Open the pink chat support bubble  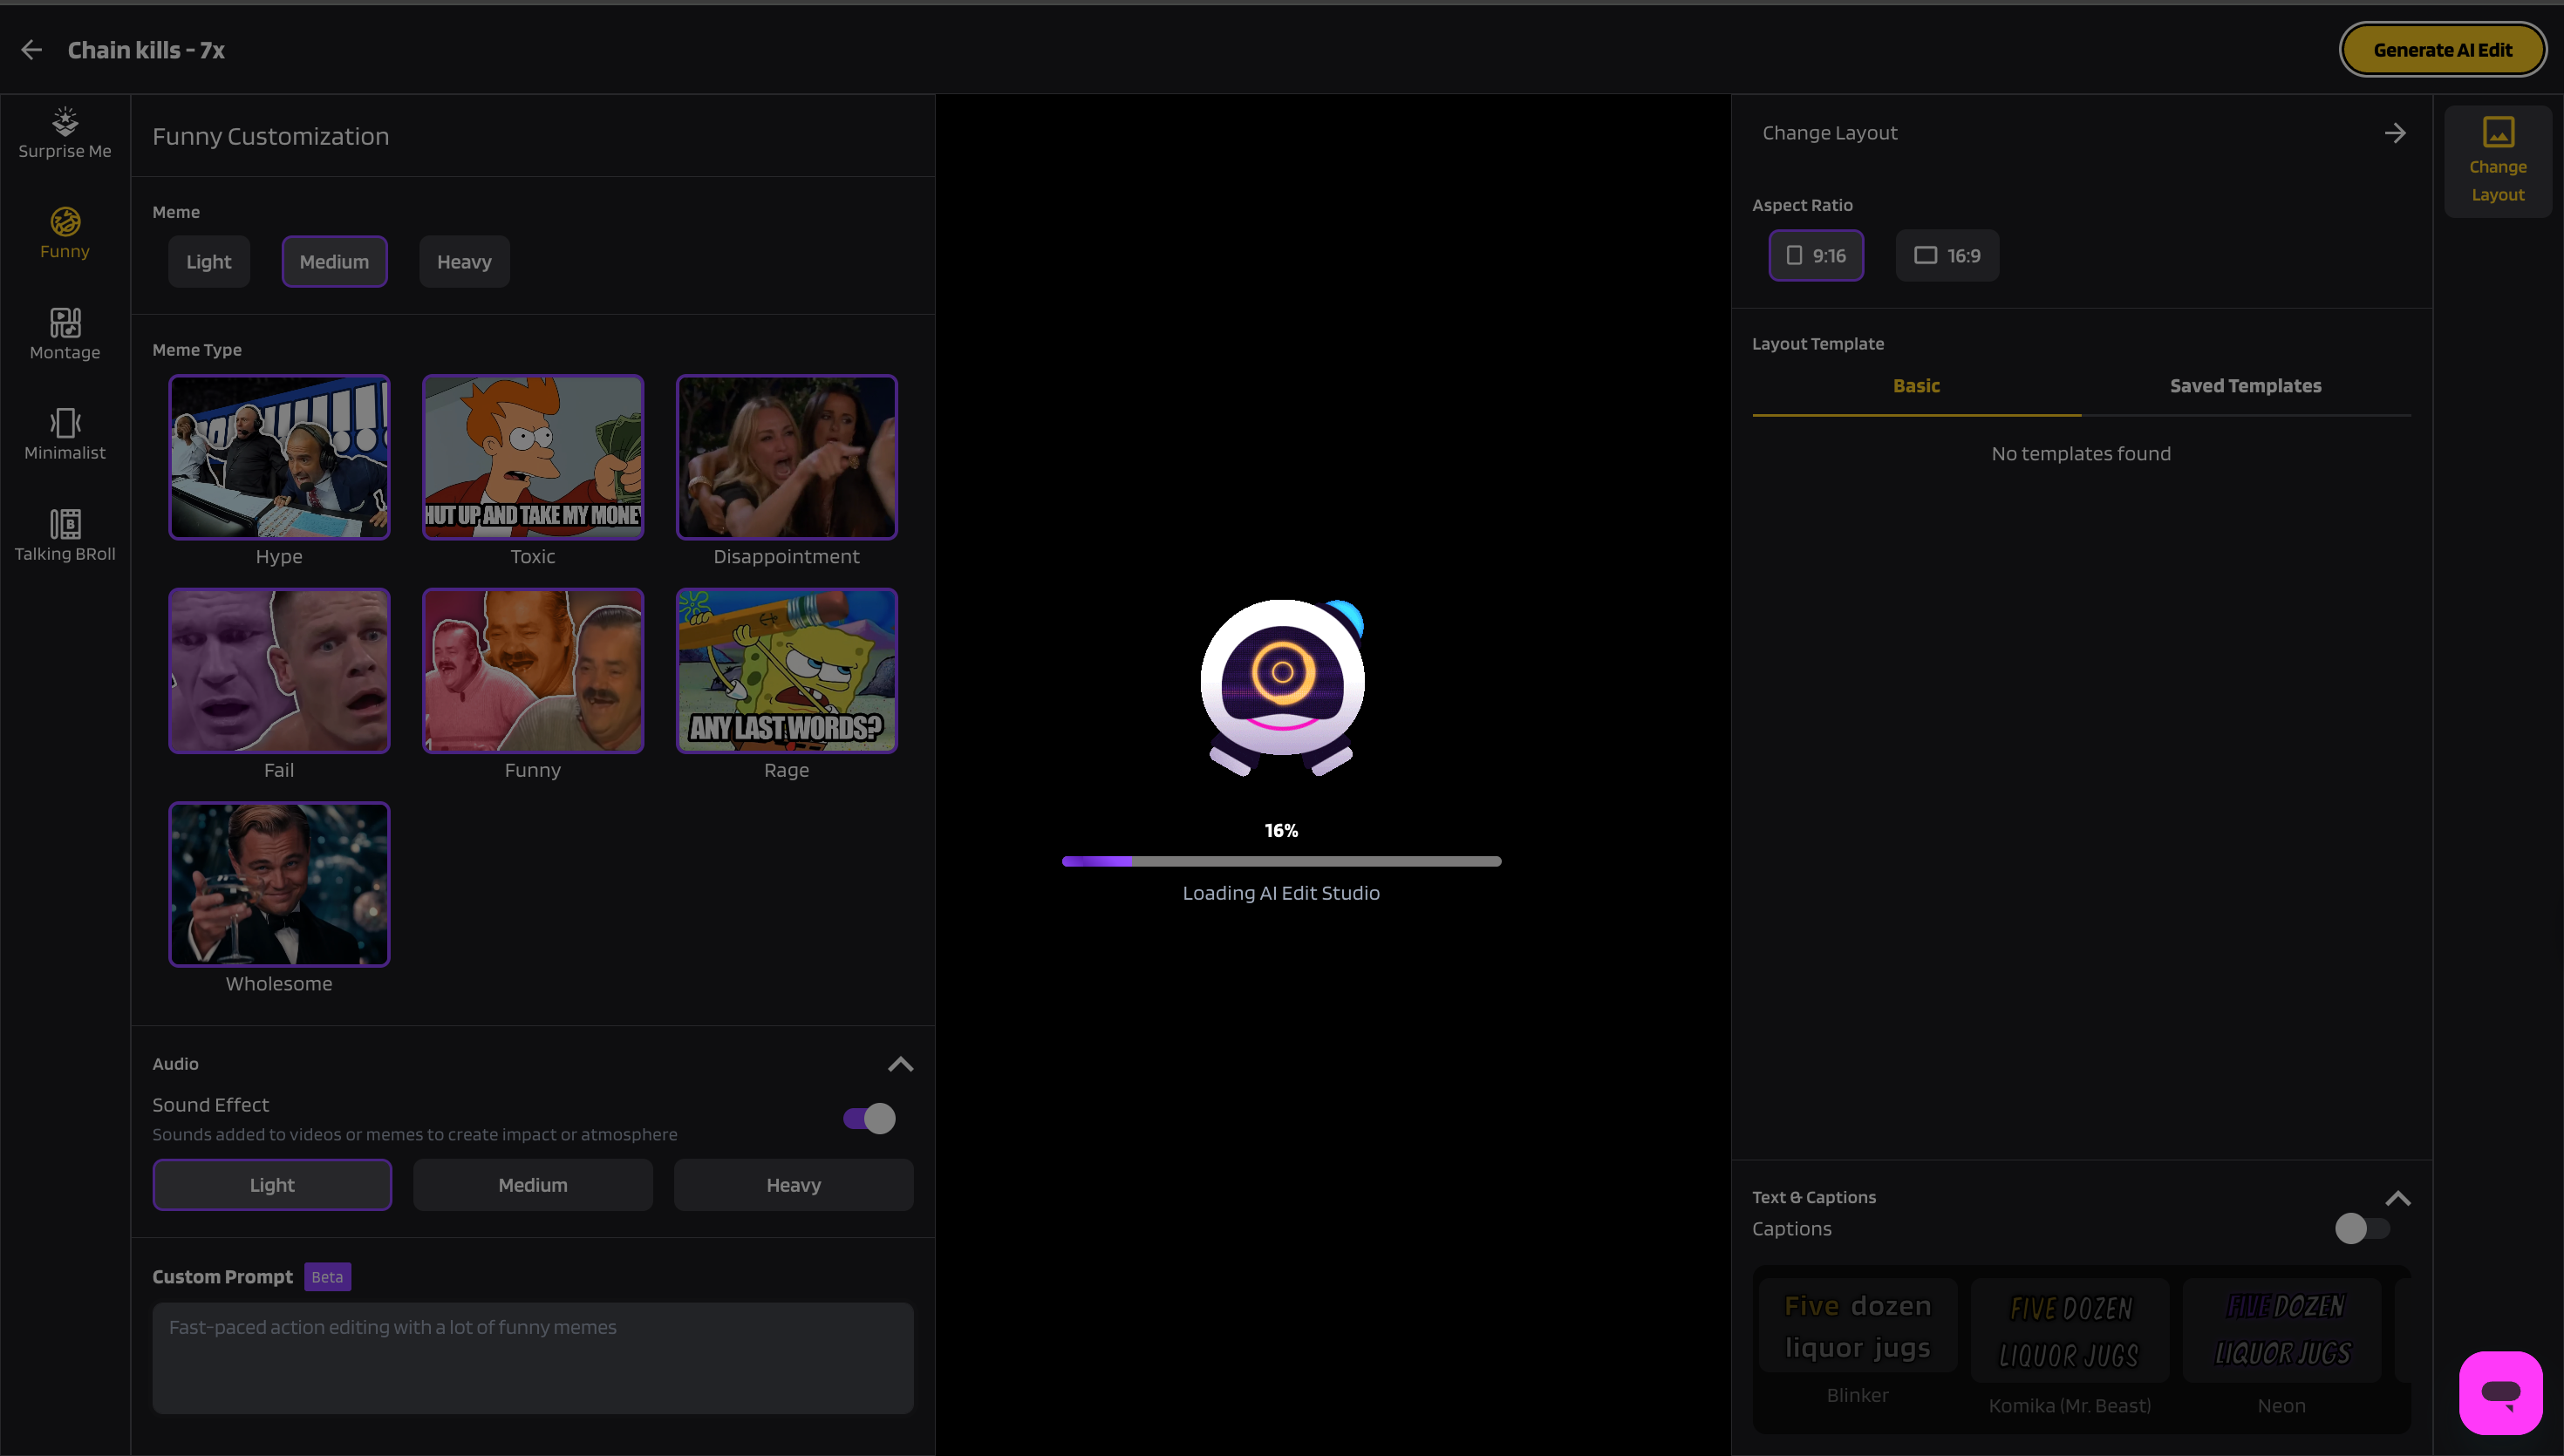coord(2500,1392)
